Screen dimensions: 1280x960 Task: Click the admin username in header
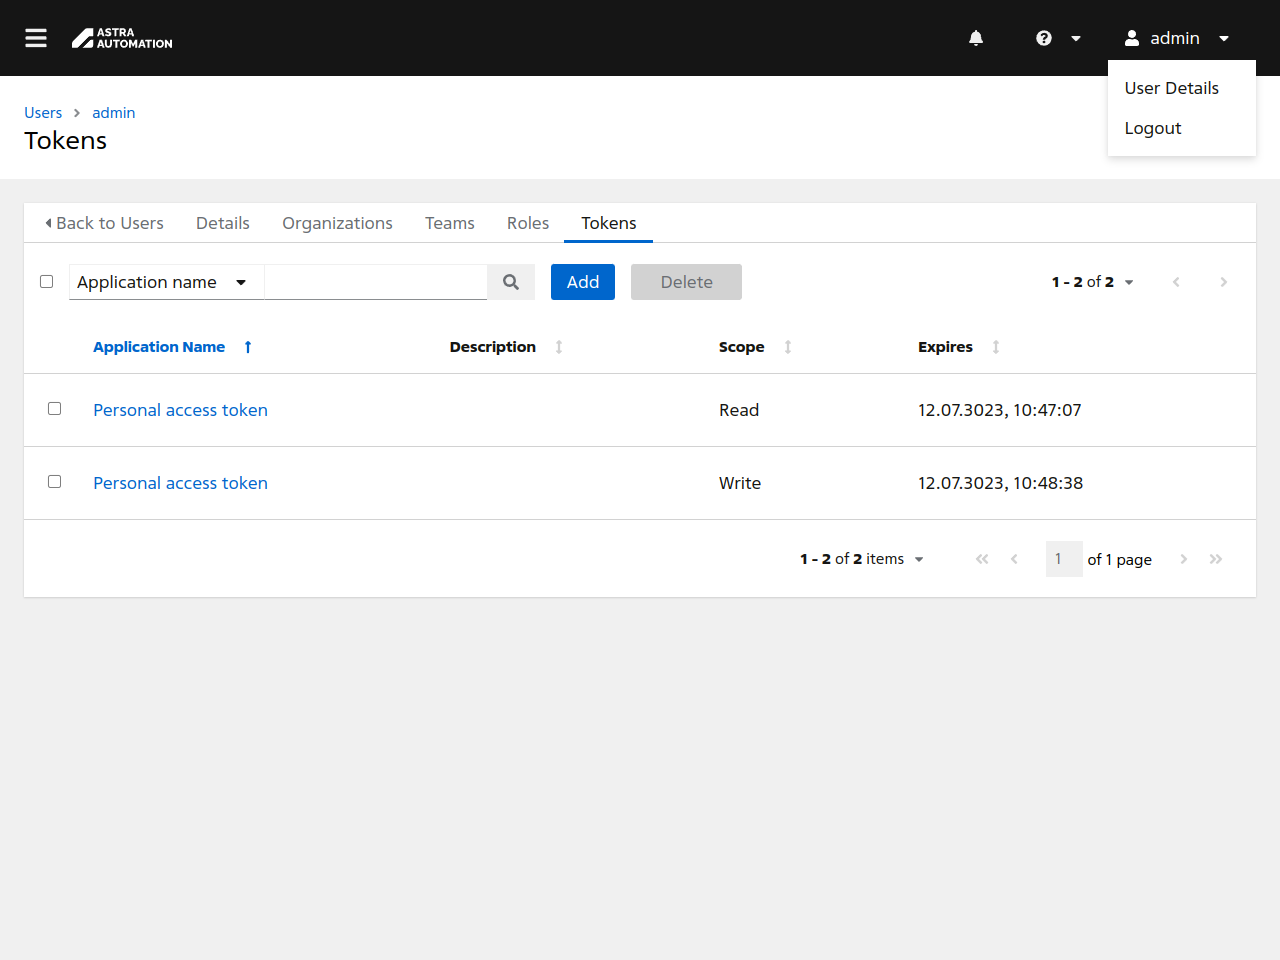pos(1175,38)
